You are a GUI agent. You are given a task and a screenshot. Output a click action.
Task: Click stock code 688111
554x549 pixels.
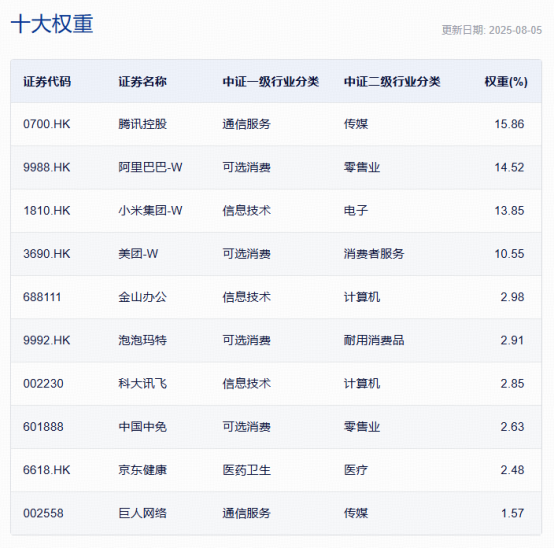pyautogui.click(x=42, y=297)
